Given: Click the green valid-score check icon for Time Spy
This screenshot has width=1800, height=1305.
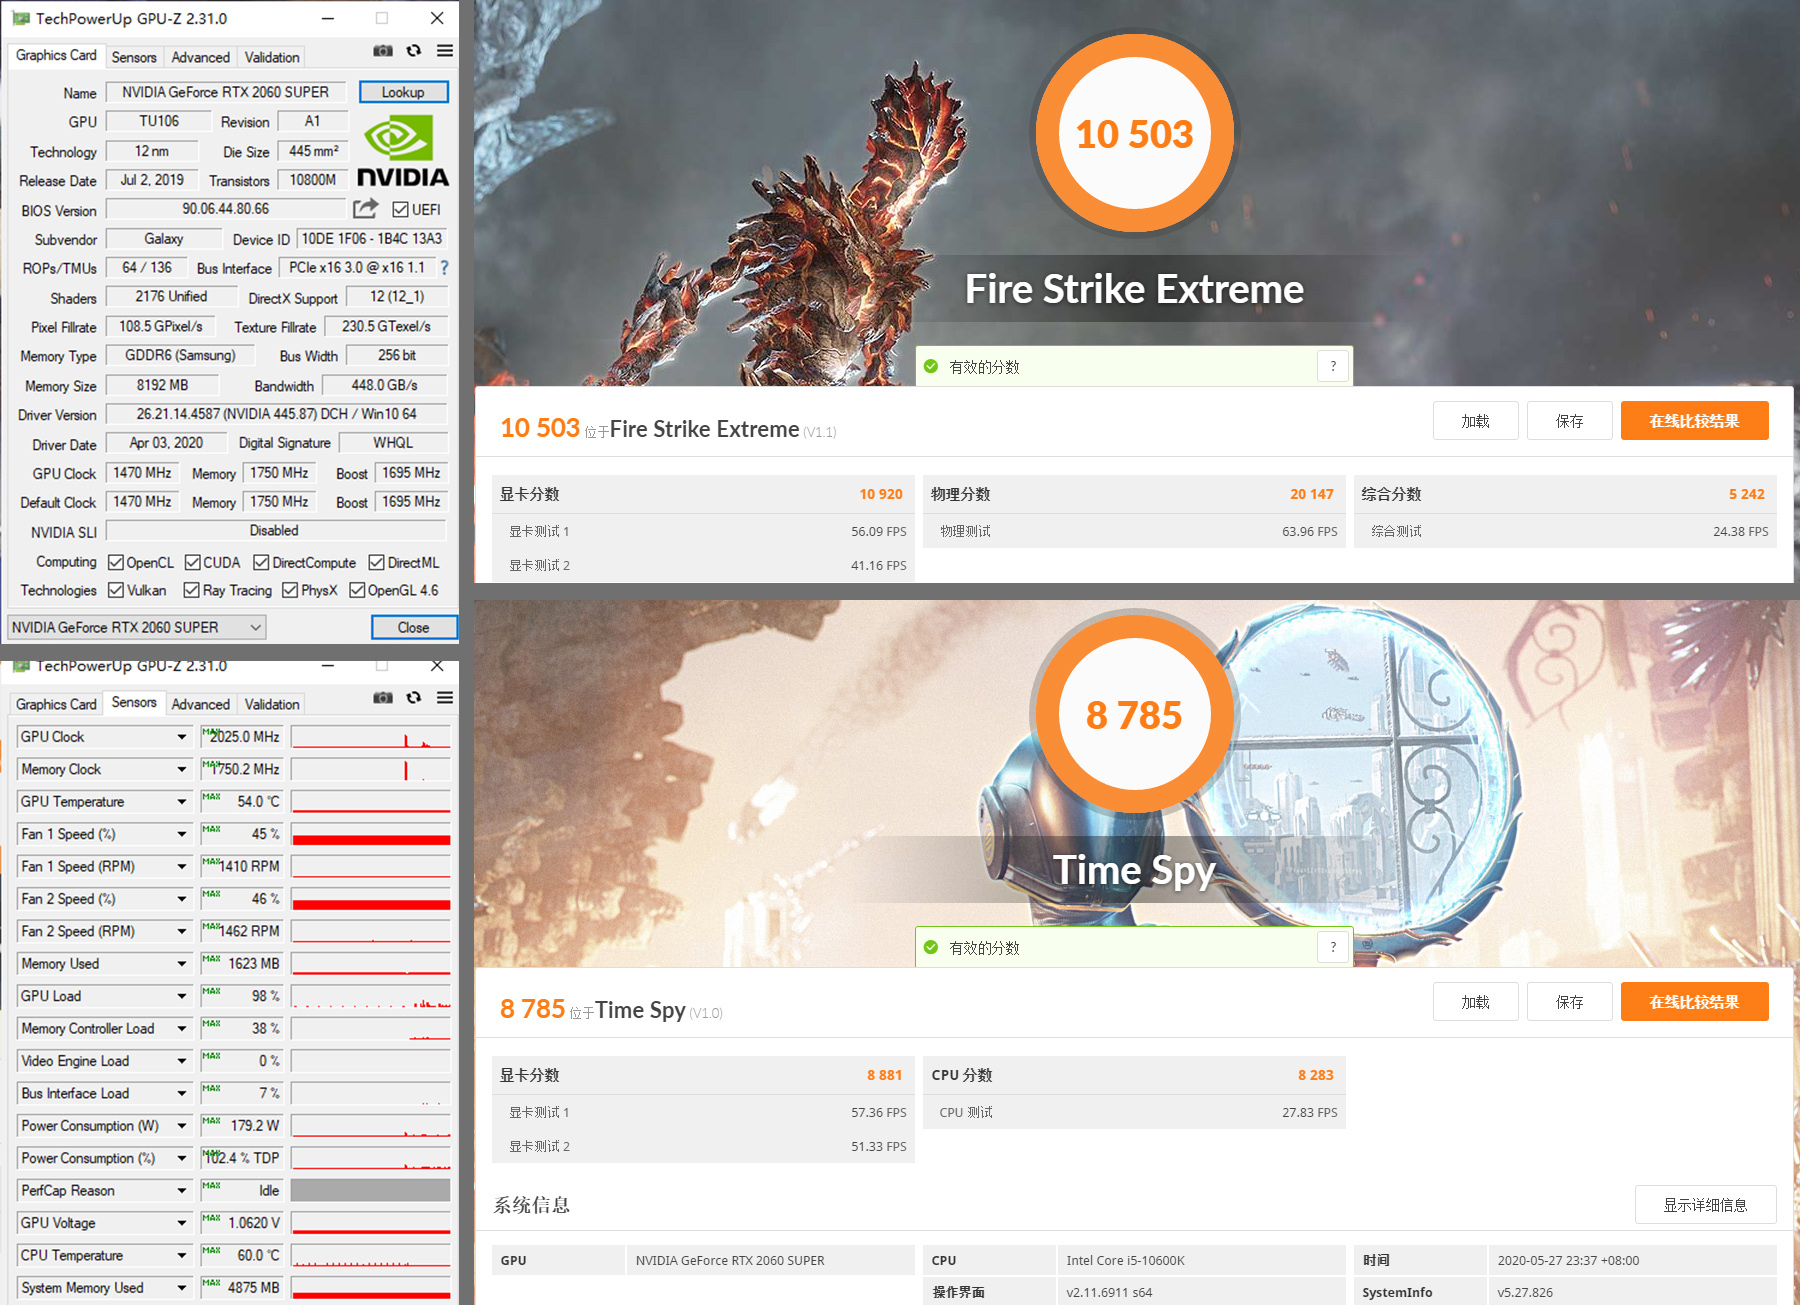Looking at the screenshot, I should click(931, 947).
